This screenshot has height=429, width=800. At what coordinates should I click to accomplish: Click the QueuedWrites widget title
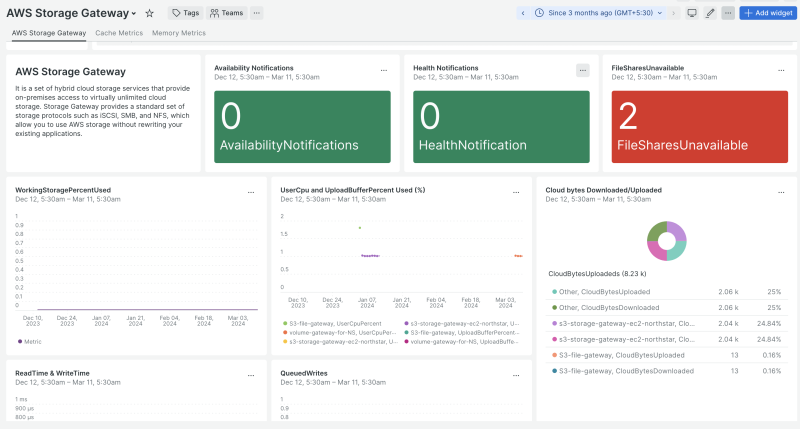pos(304,373)
